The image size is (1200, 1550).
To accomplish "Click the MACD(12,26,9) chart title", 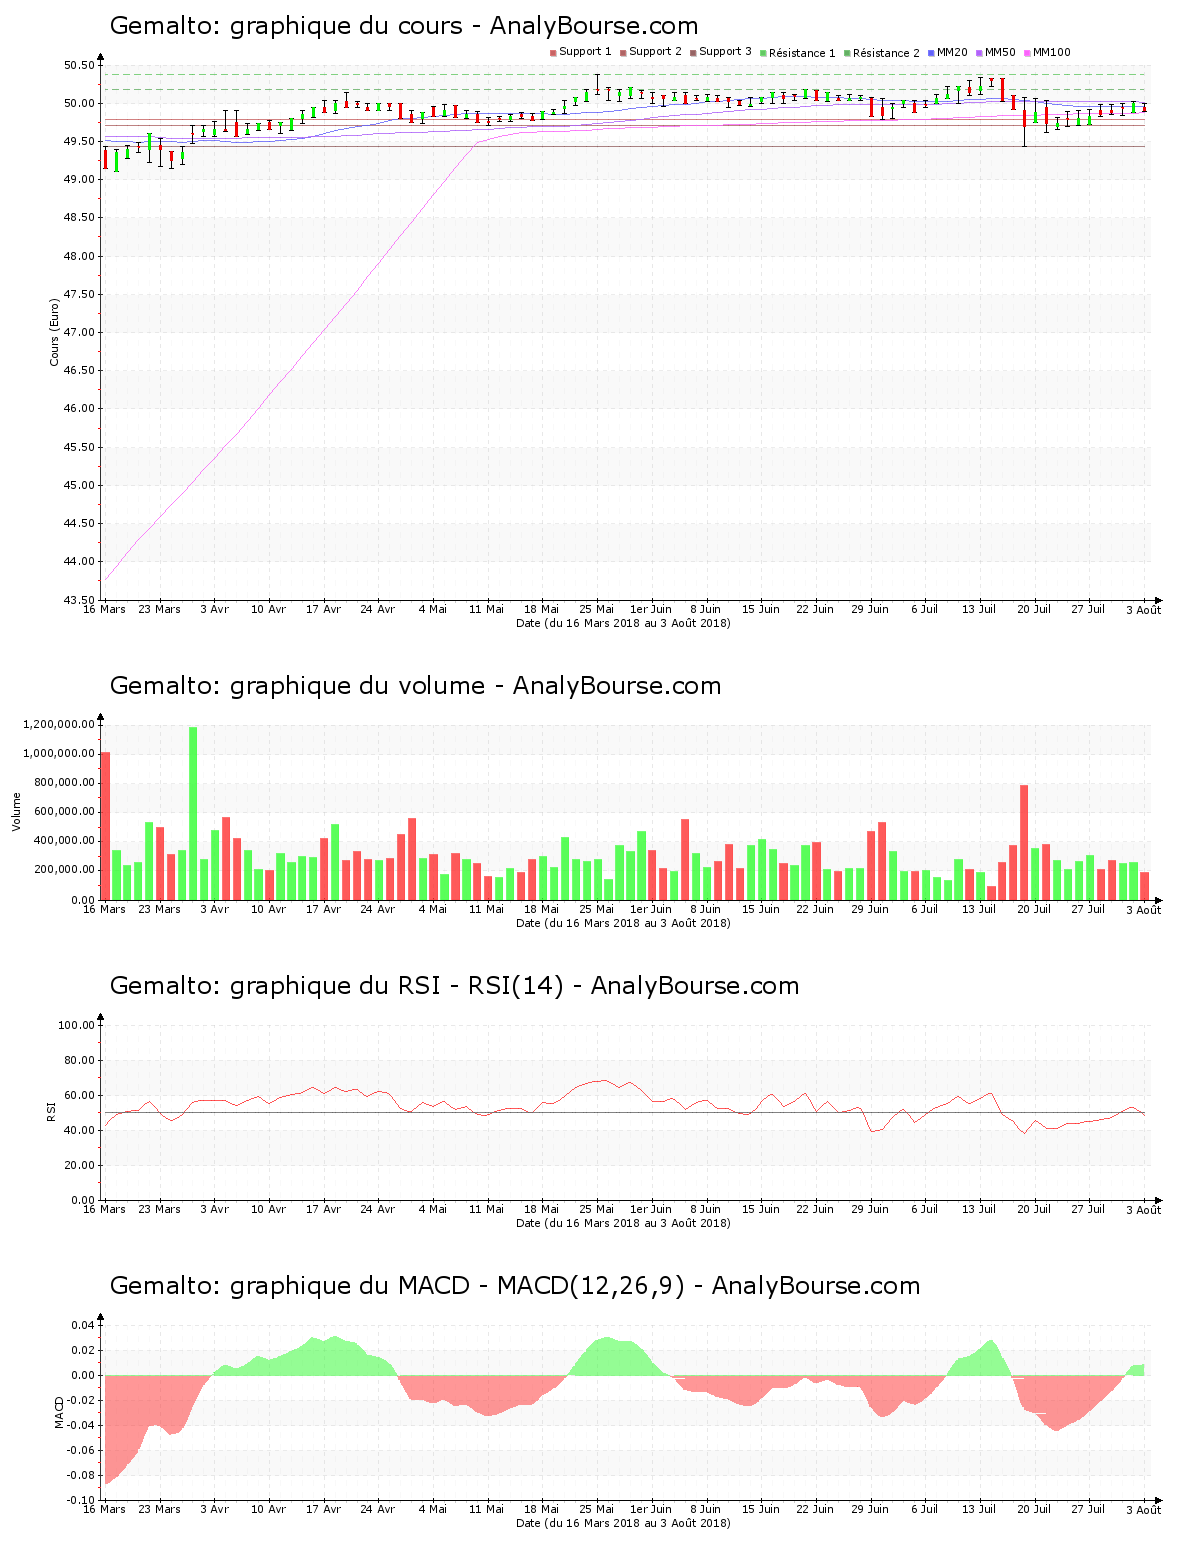I will (515, 1286).
